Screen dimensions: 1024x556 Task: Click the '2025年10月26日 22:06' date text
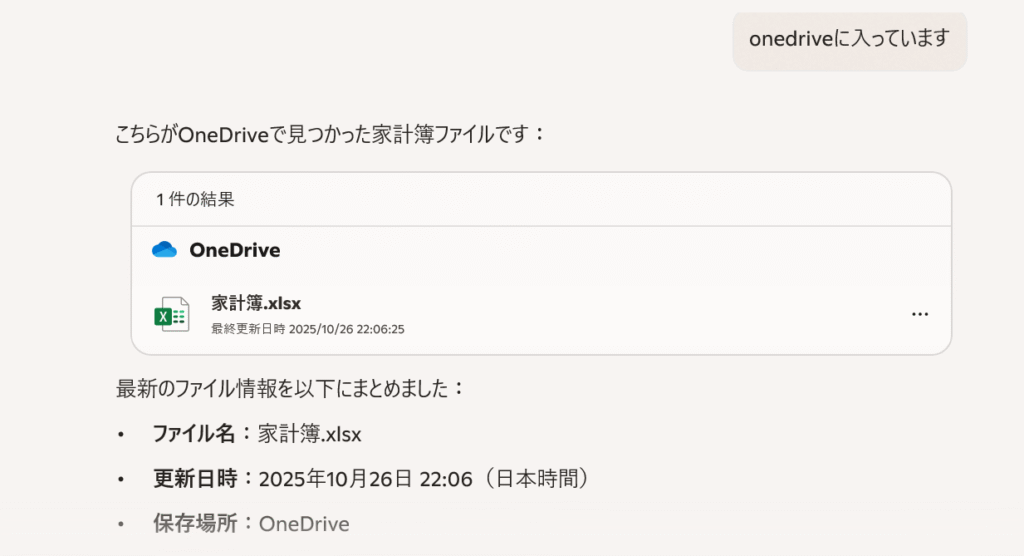tap(365, 479)
